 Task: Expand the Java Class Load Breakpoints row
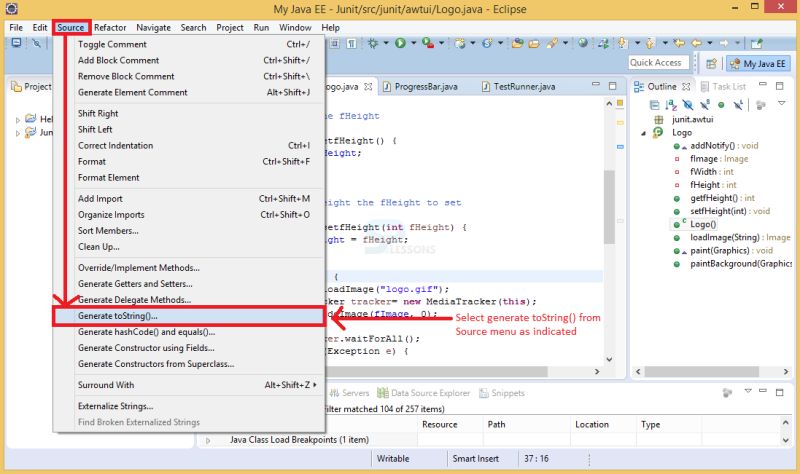point(208,440)
